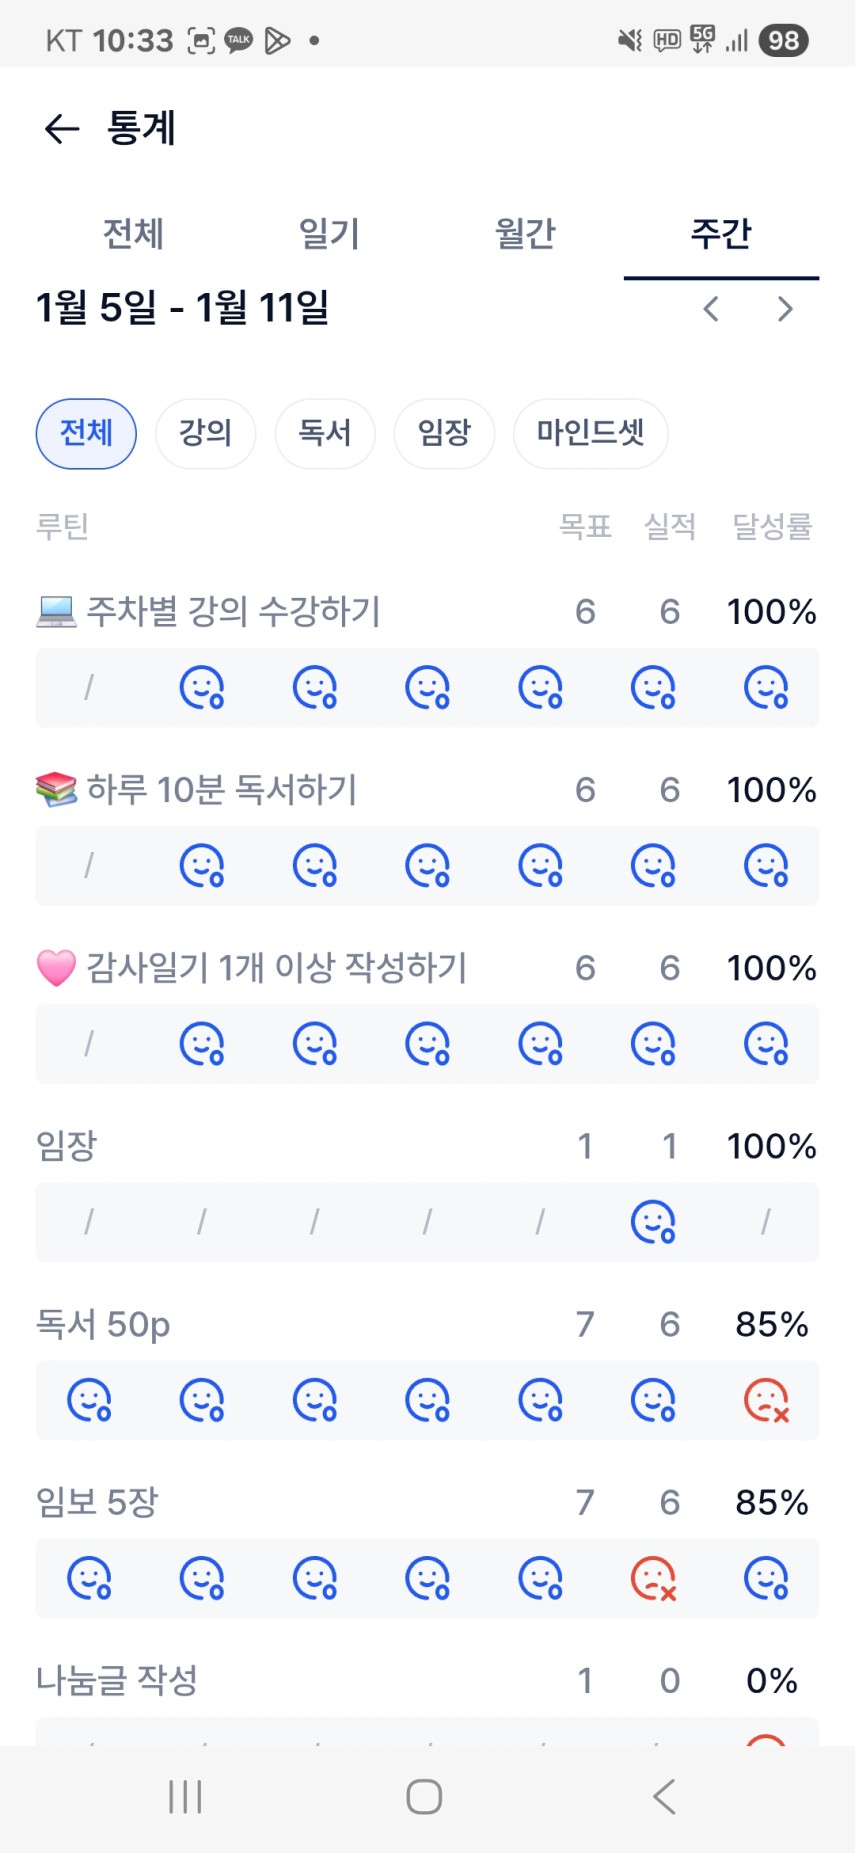855x1853 pixels.
Task: Tap the red failed face in 임보 5장 row
Action: click(x=654, y=1578)
